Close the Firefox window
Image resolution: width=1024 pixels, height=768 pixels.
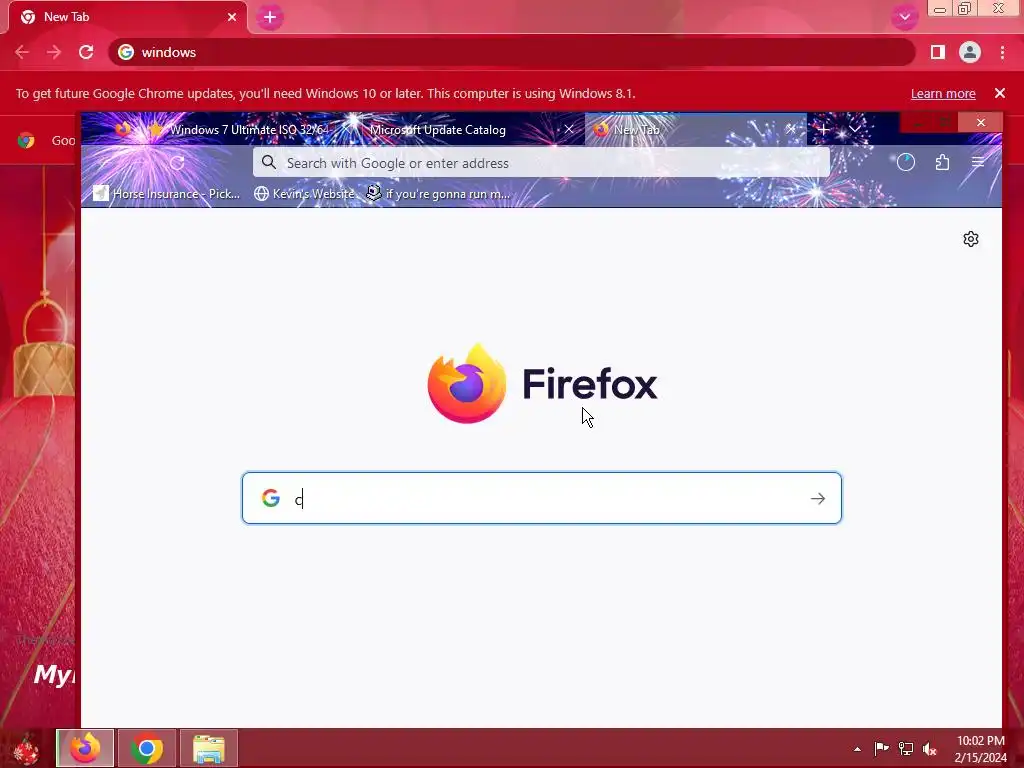coord(980,122)
